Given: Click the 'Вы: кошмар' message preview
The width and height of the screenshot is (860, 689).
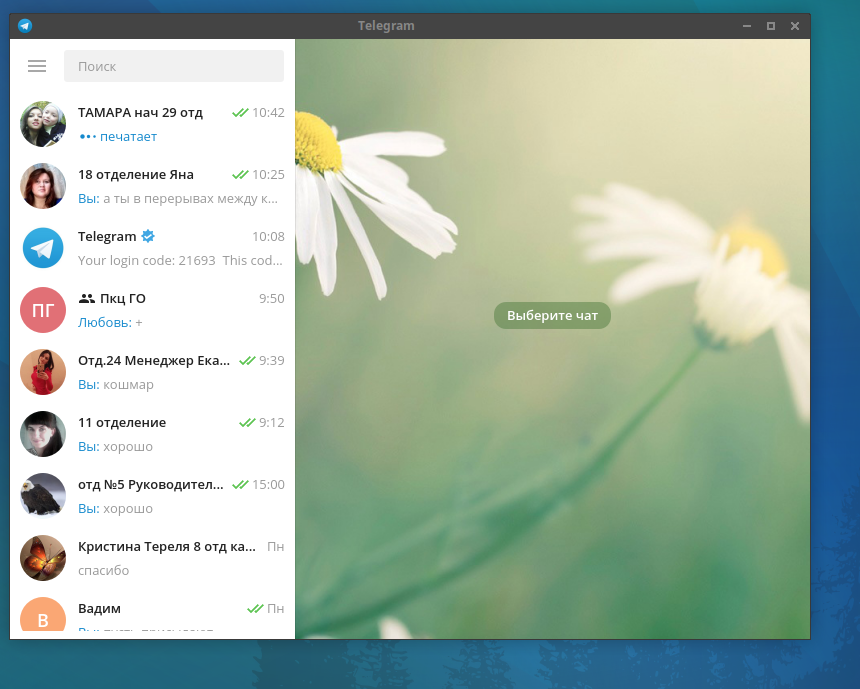Looking at the screenshot, I should (116, 385).
